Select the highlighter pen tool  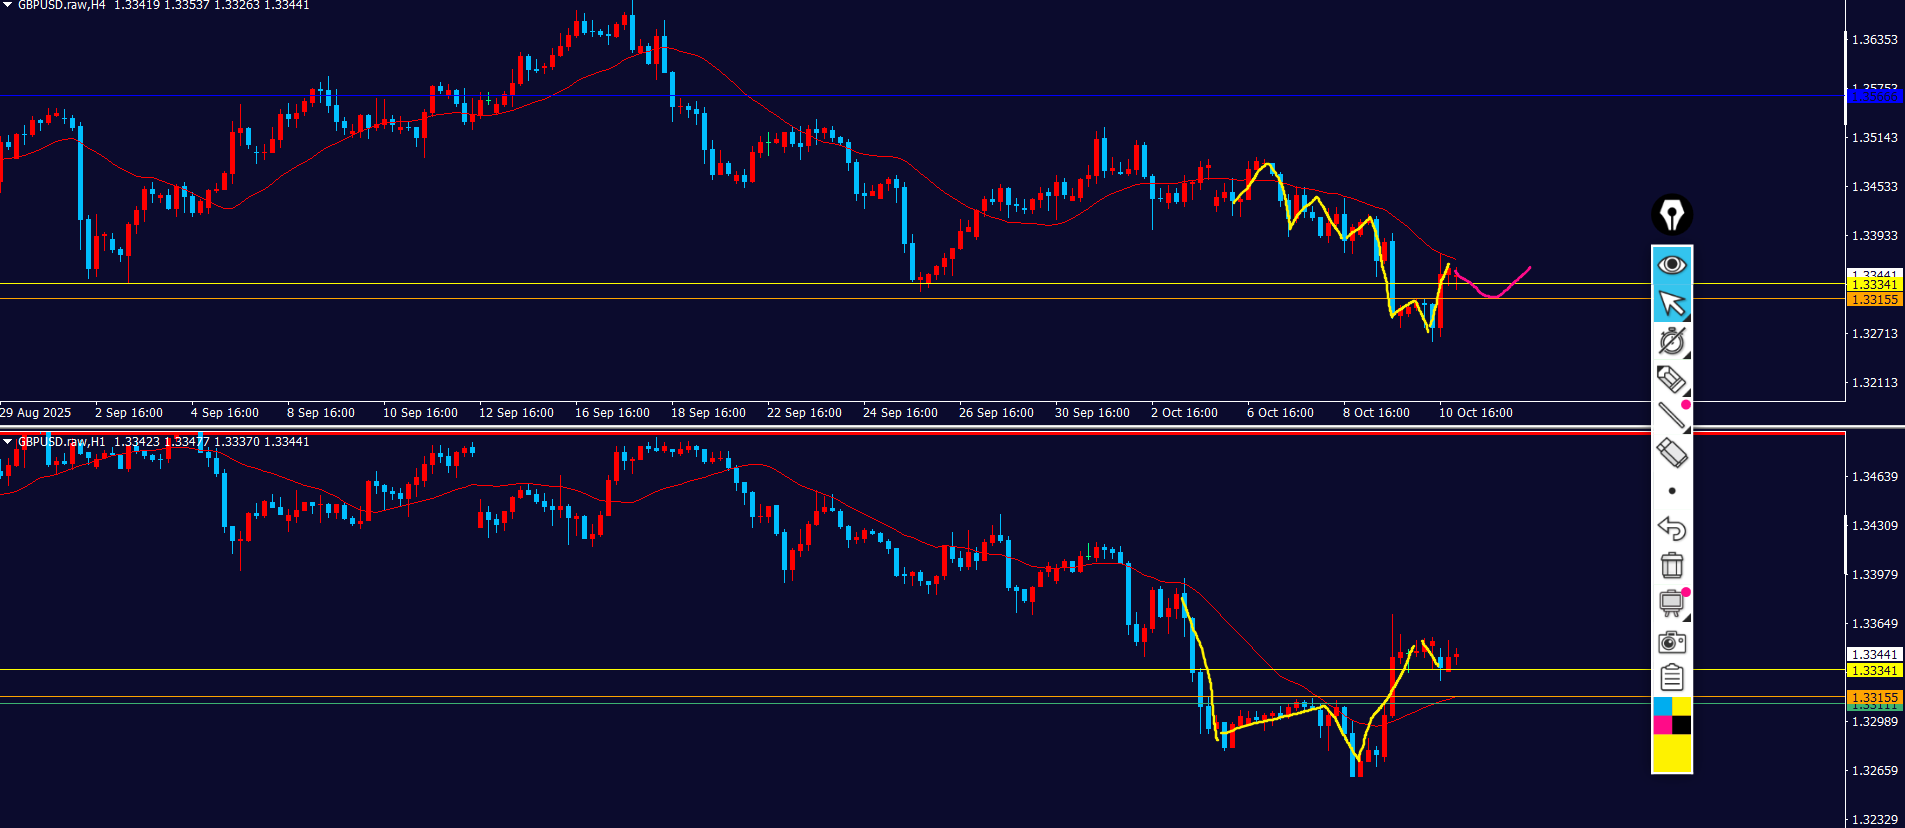tap(1671, 379)
